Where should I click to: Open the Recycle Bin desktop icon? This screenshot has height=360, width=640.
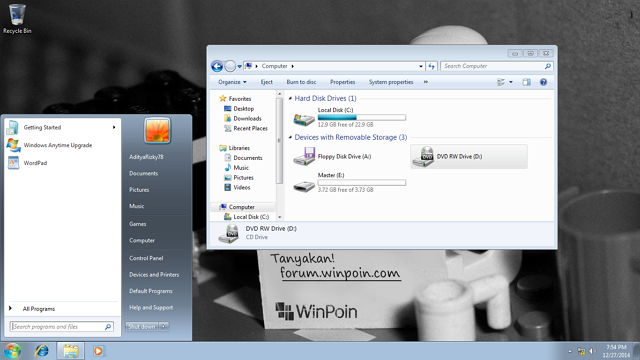pos(17,19)
